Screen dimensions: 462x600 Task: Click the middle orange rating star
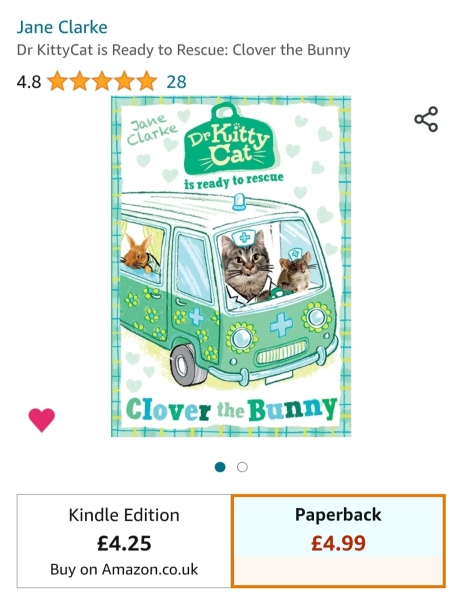(x=102, y=81)
